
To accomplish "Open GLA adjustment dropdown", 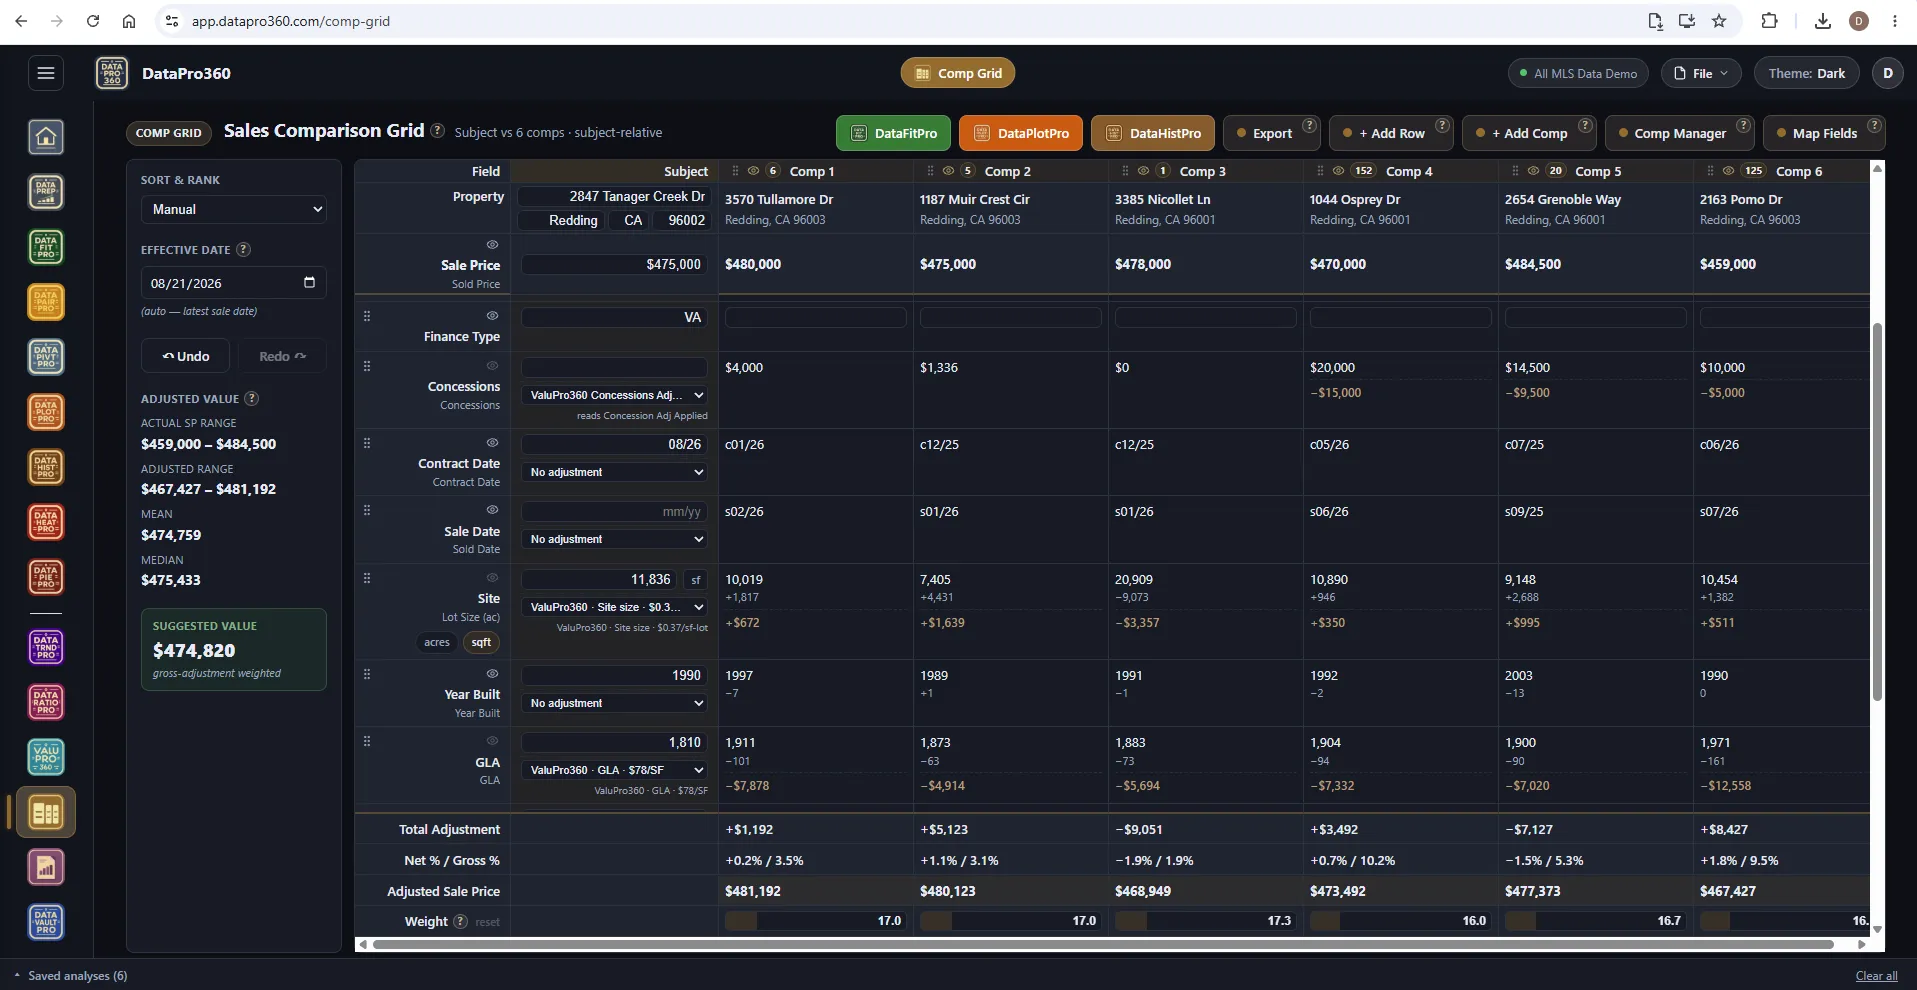I will (x=615, y=770).
